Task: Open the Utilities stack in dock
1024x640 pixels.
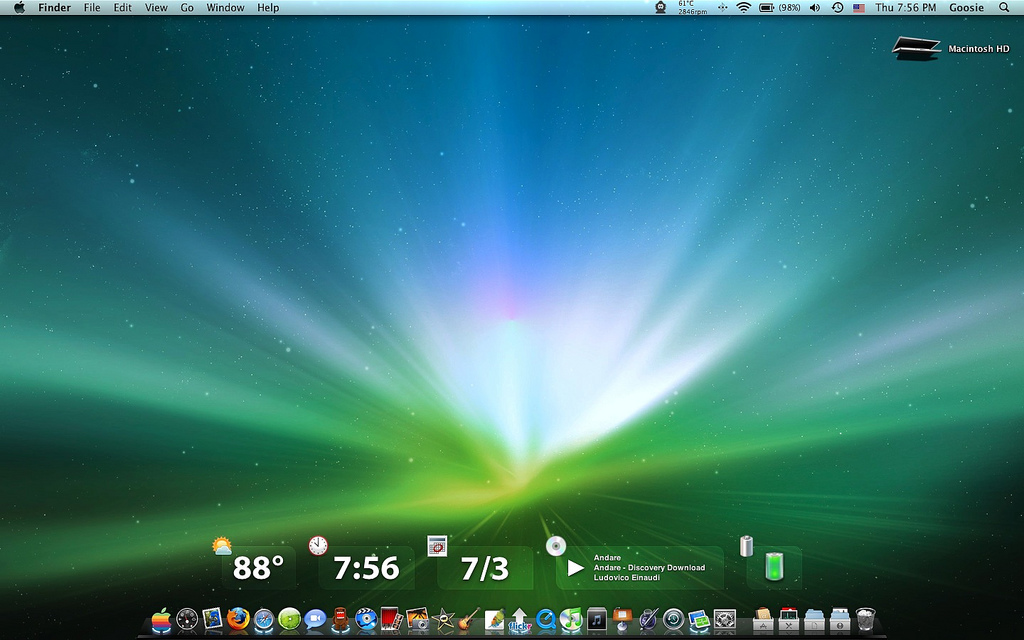Action: [x=788, y=619]
